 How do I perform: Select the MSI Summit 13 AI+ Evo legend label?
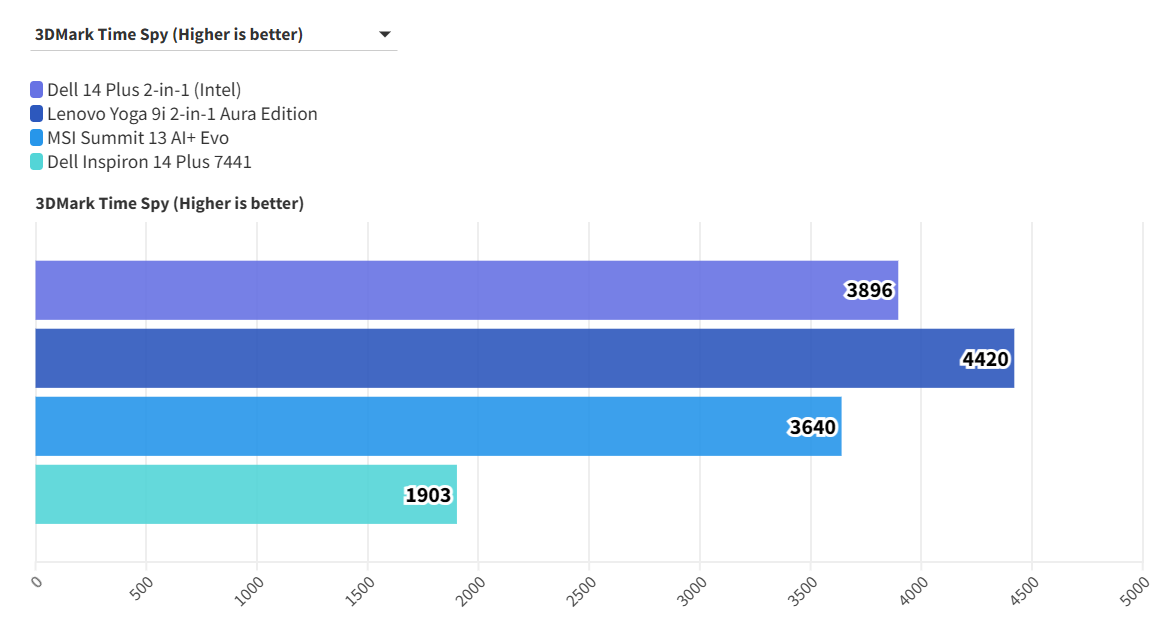click(x=138, y=138)
